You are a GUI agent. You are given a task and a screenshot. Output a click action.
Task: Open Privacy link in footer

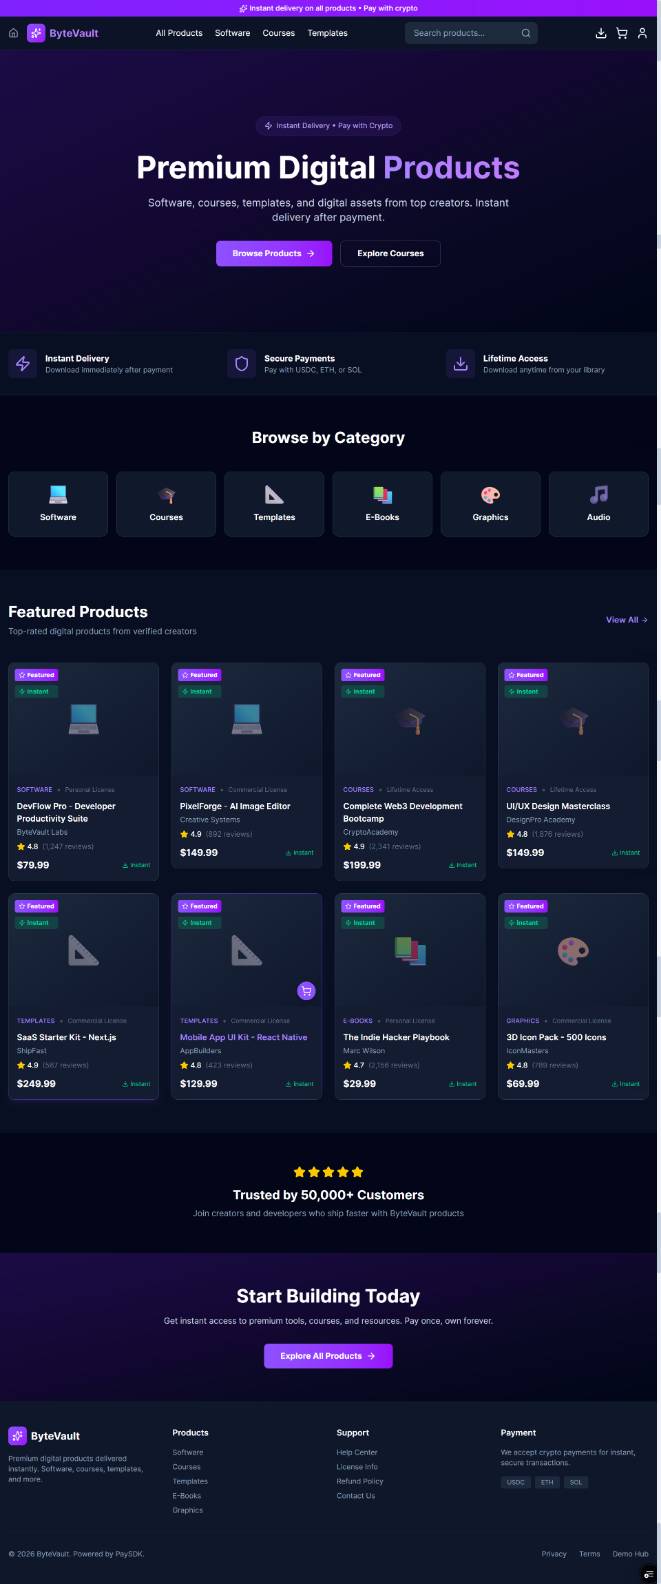pos(554,1554)
